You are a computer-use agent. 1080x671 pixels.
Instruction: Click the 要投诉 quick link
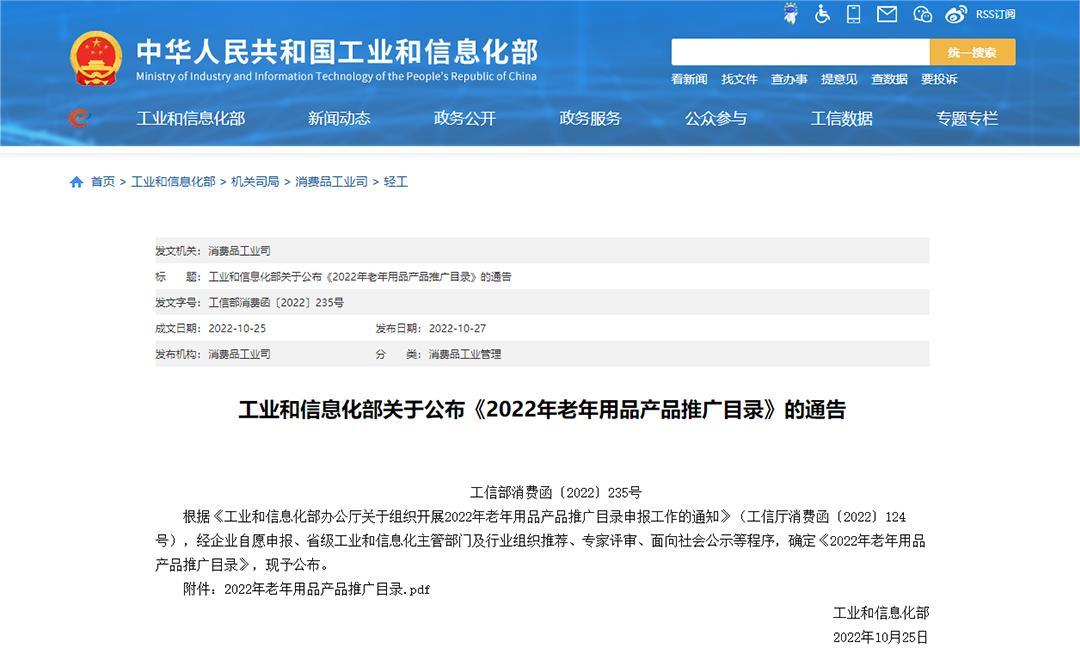tap(939, 79)
